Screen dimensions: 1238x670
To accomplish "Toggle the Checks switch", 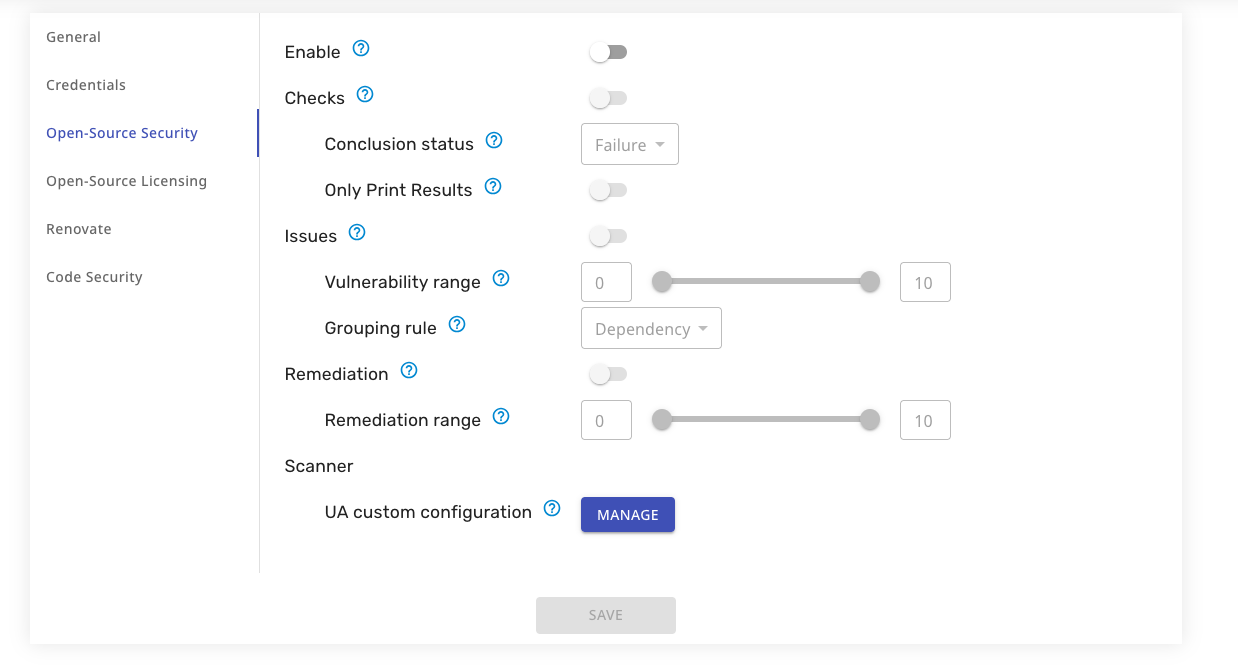I will pos(608,98).
